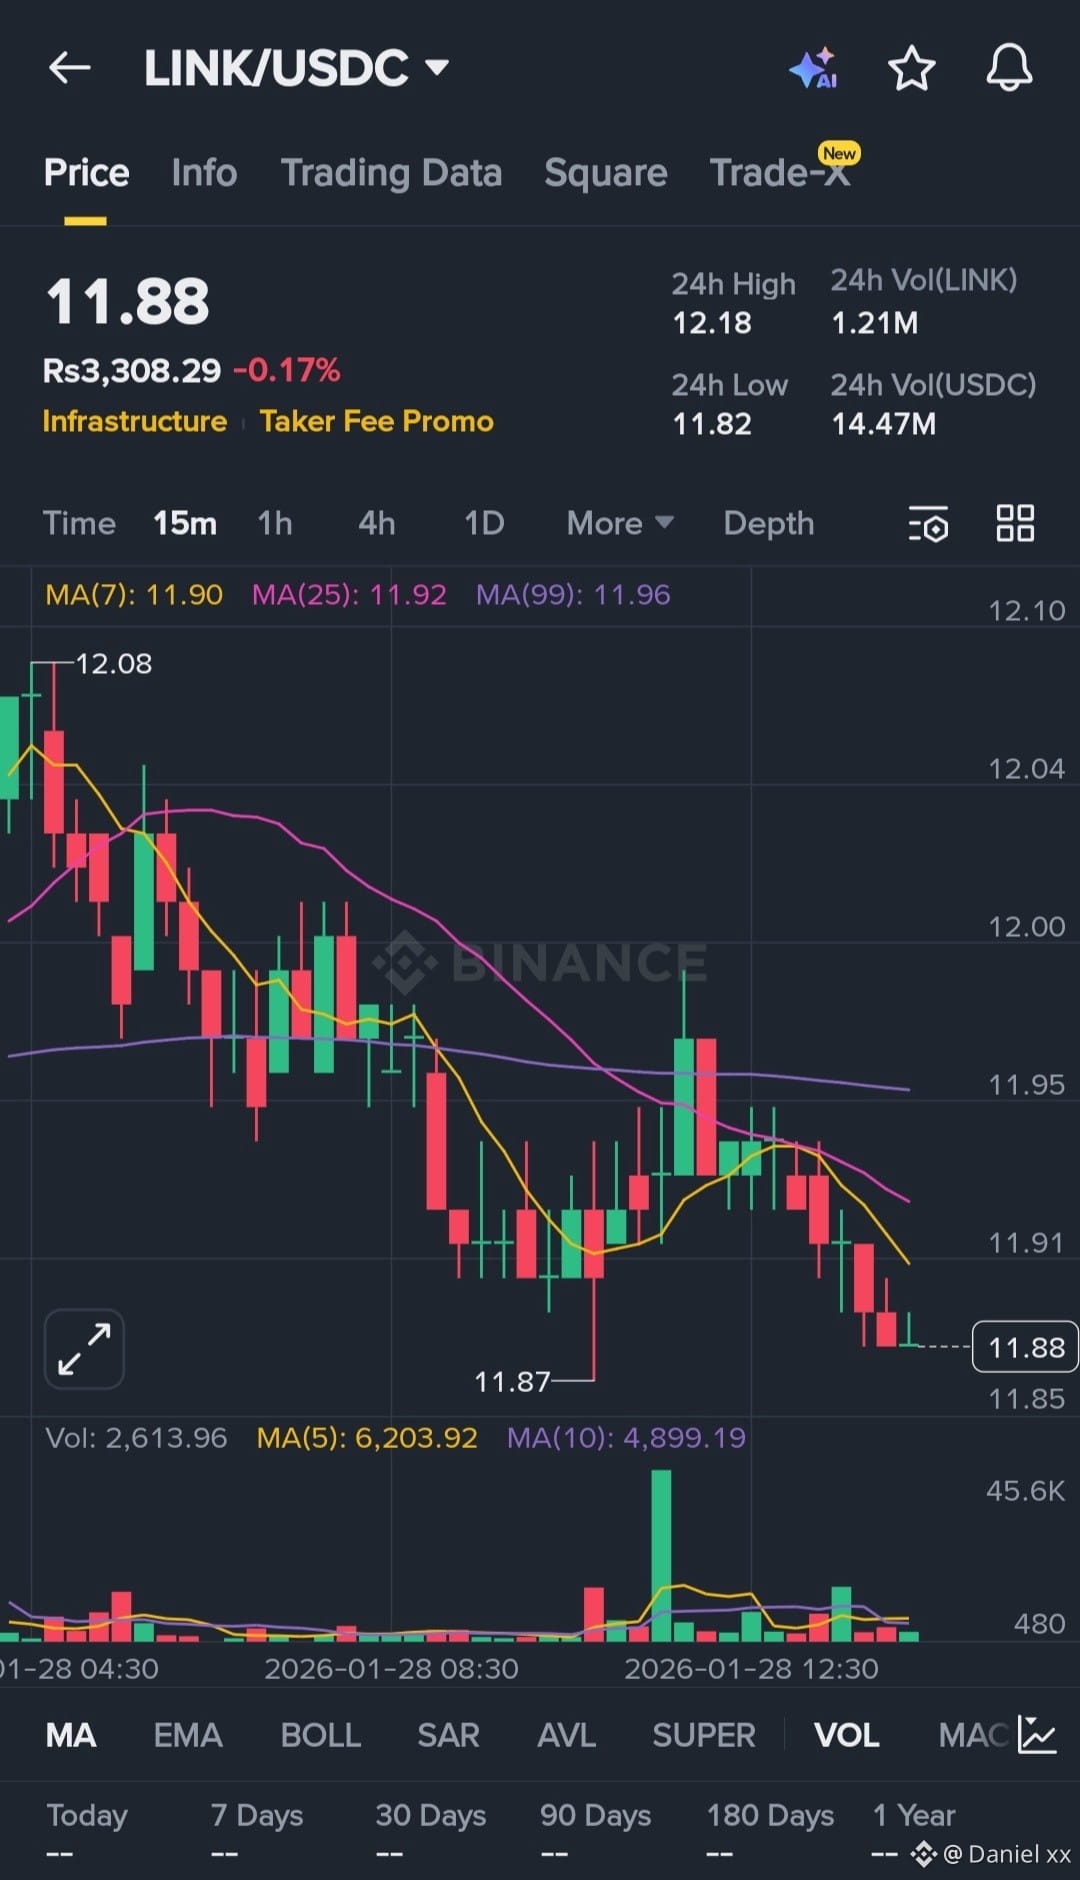Viewport: 1080px width, 1880px height.
Task: Tap the volume MA(10): 4,899.19 readout
Action: point(626,1438)
